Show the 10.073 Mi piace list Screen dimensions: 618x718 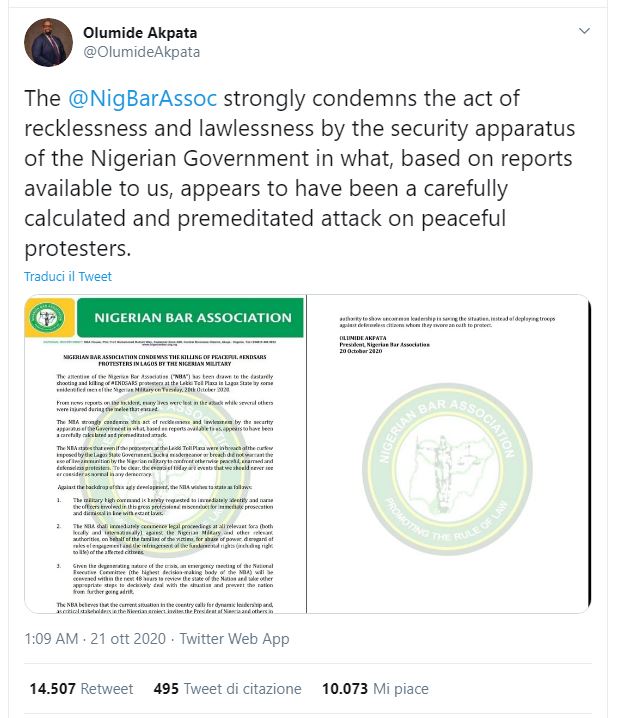(374, 689)
